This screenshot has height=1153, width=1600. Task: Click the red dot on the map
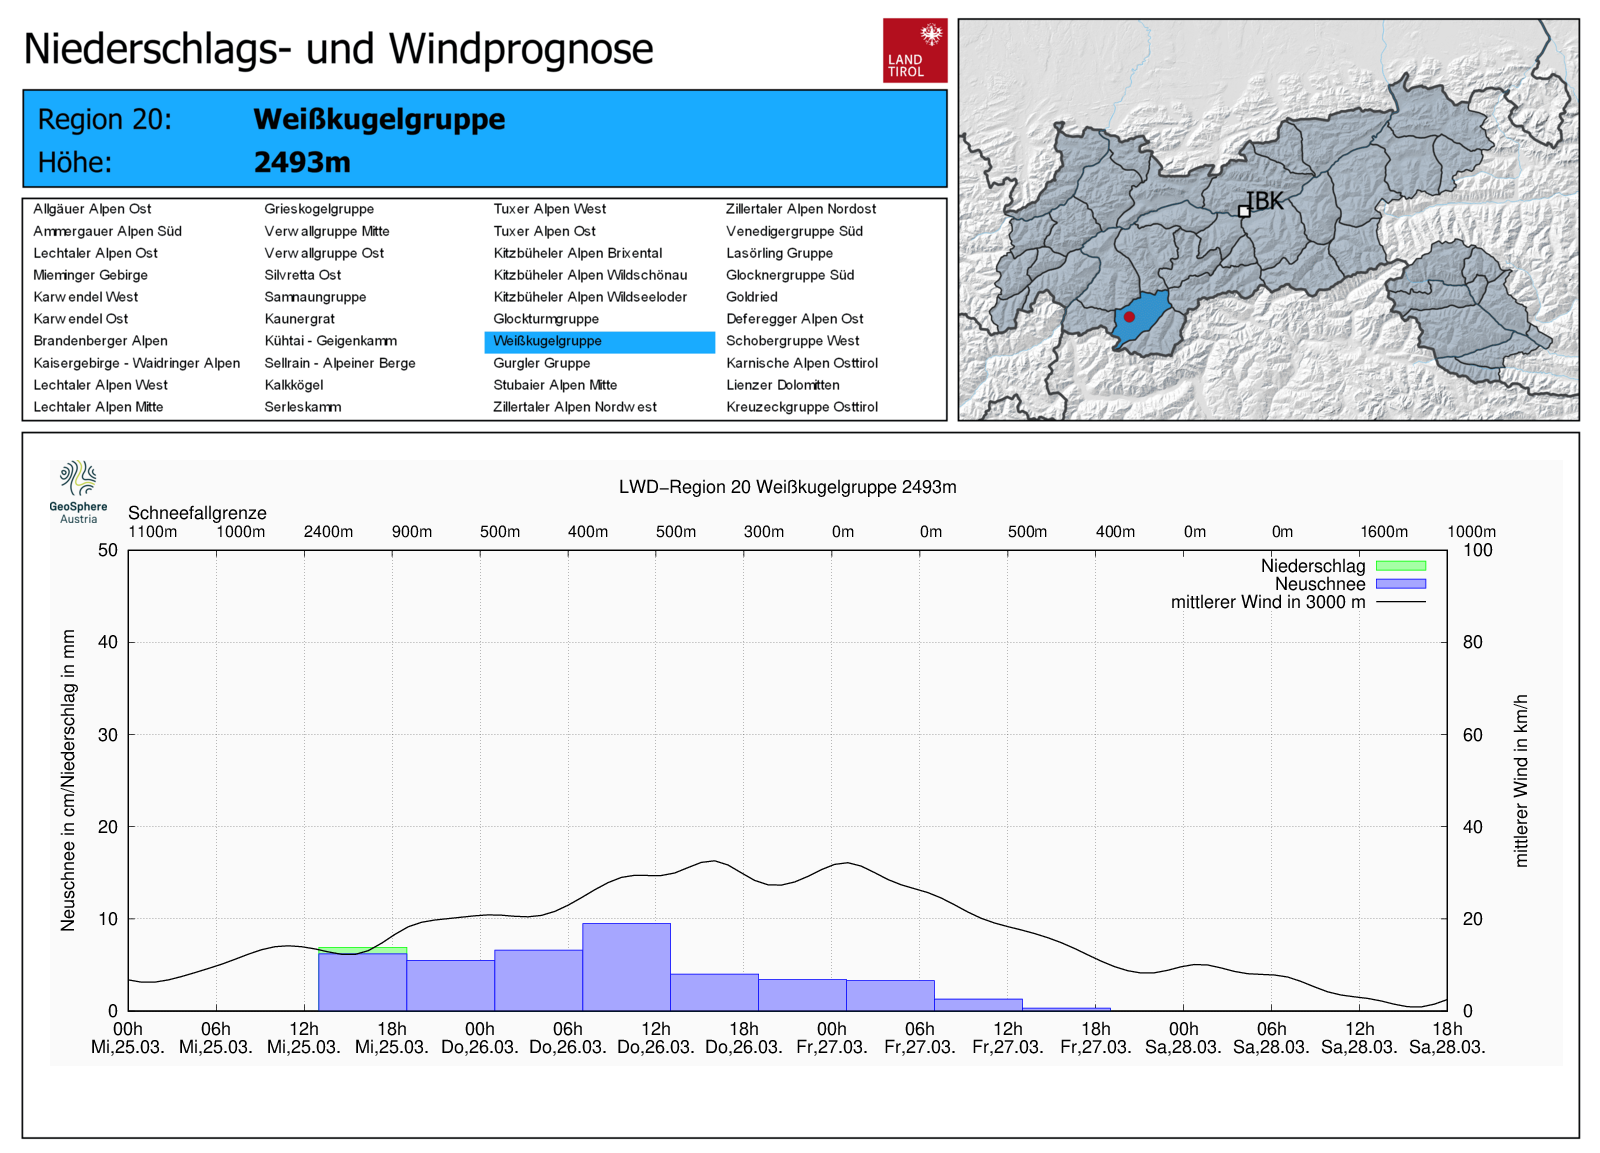[1129, 317]
